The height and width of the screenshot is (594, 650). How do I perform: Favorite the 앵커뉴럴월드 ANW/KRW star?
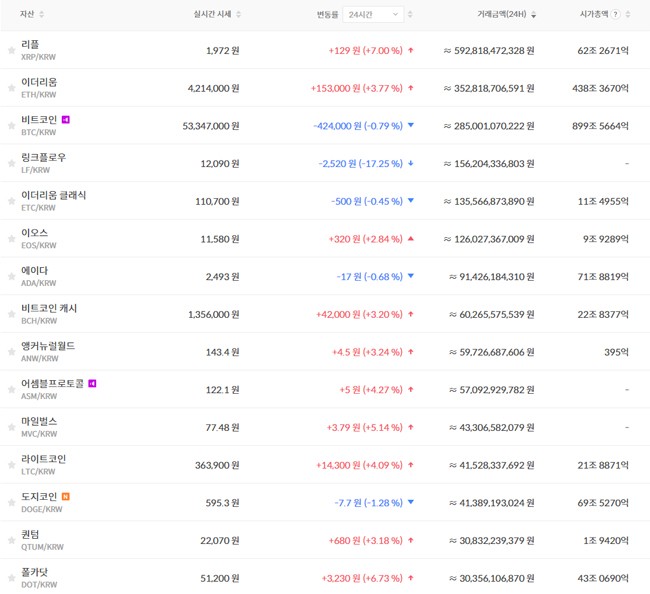(12, 352)
